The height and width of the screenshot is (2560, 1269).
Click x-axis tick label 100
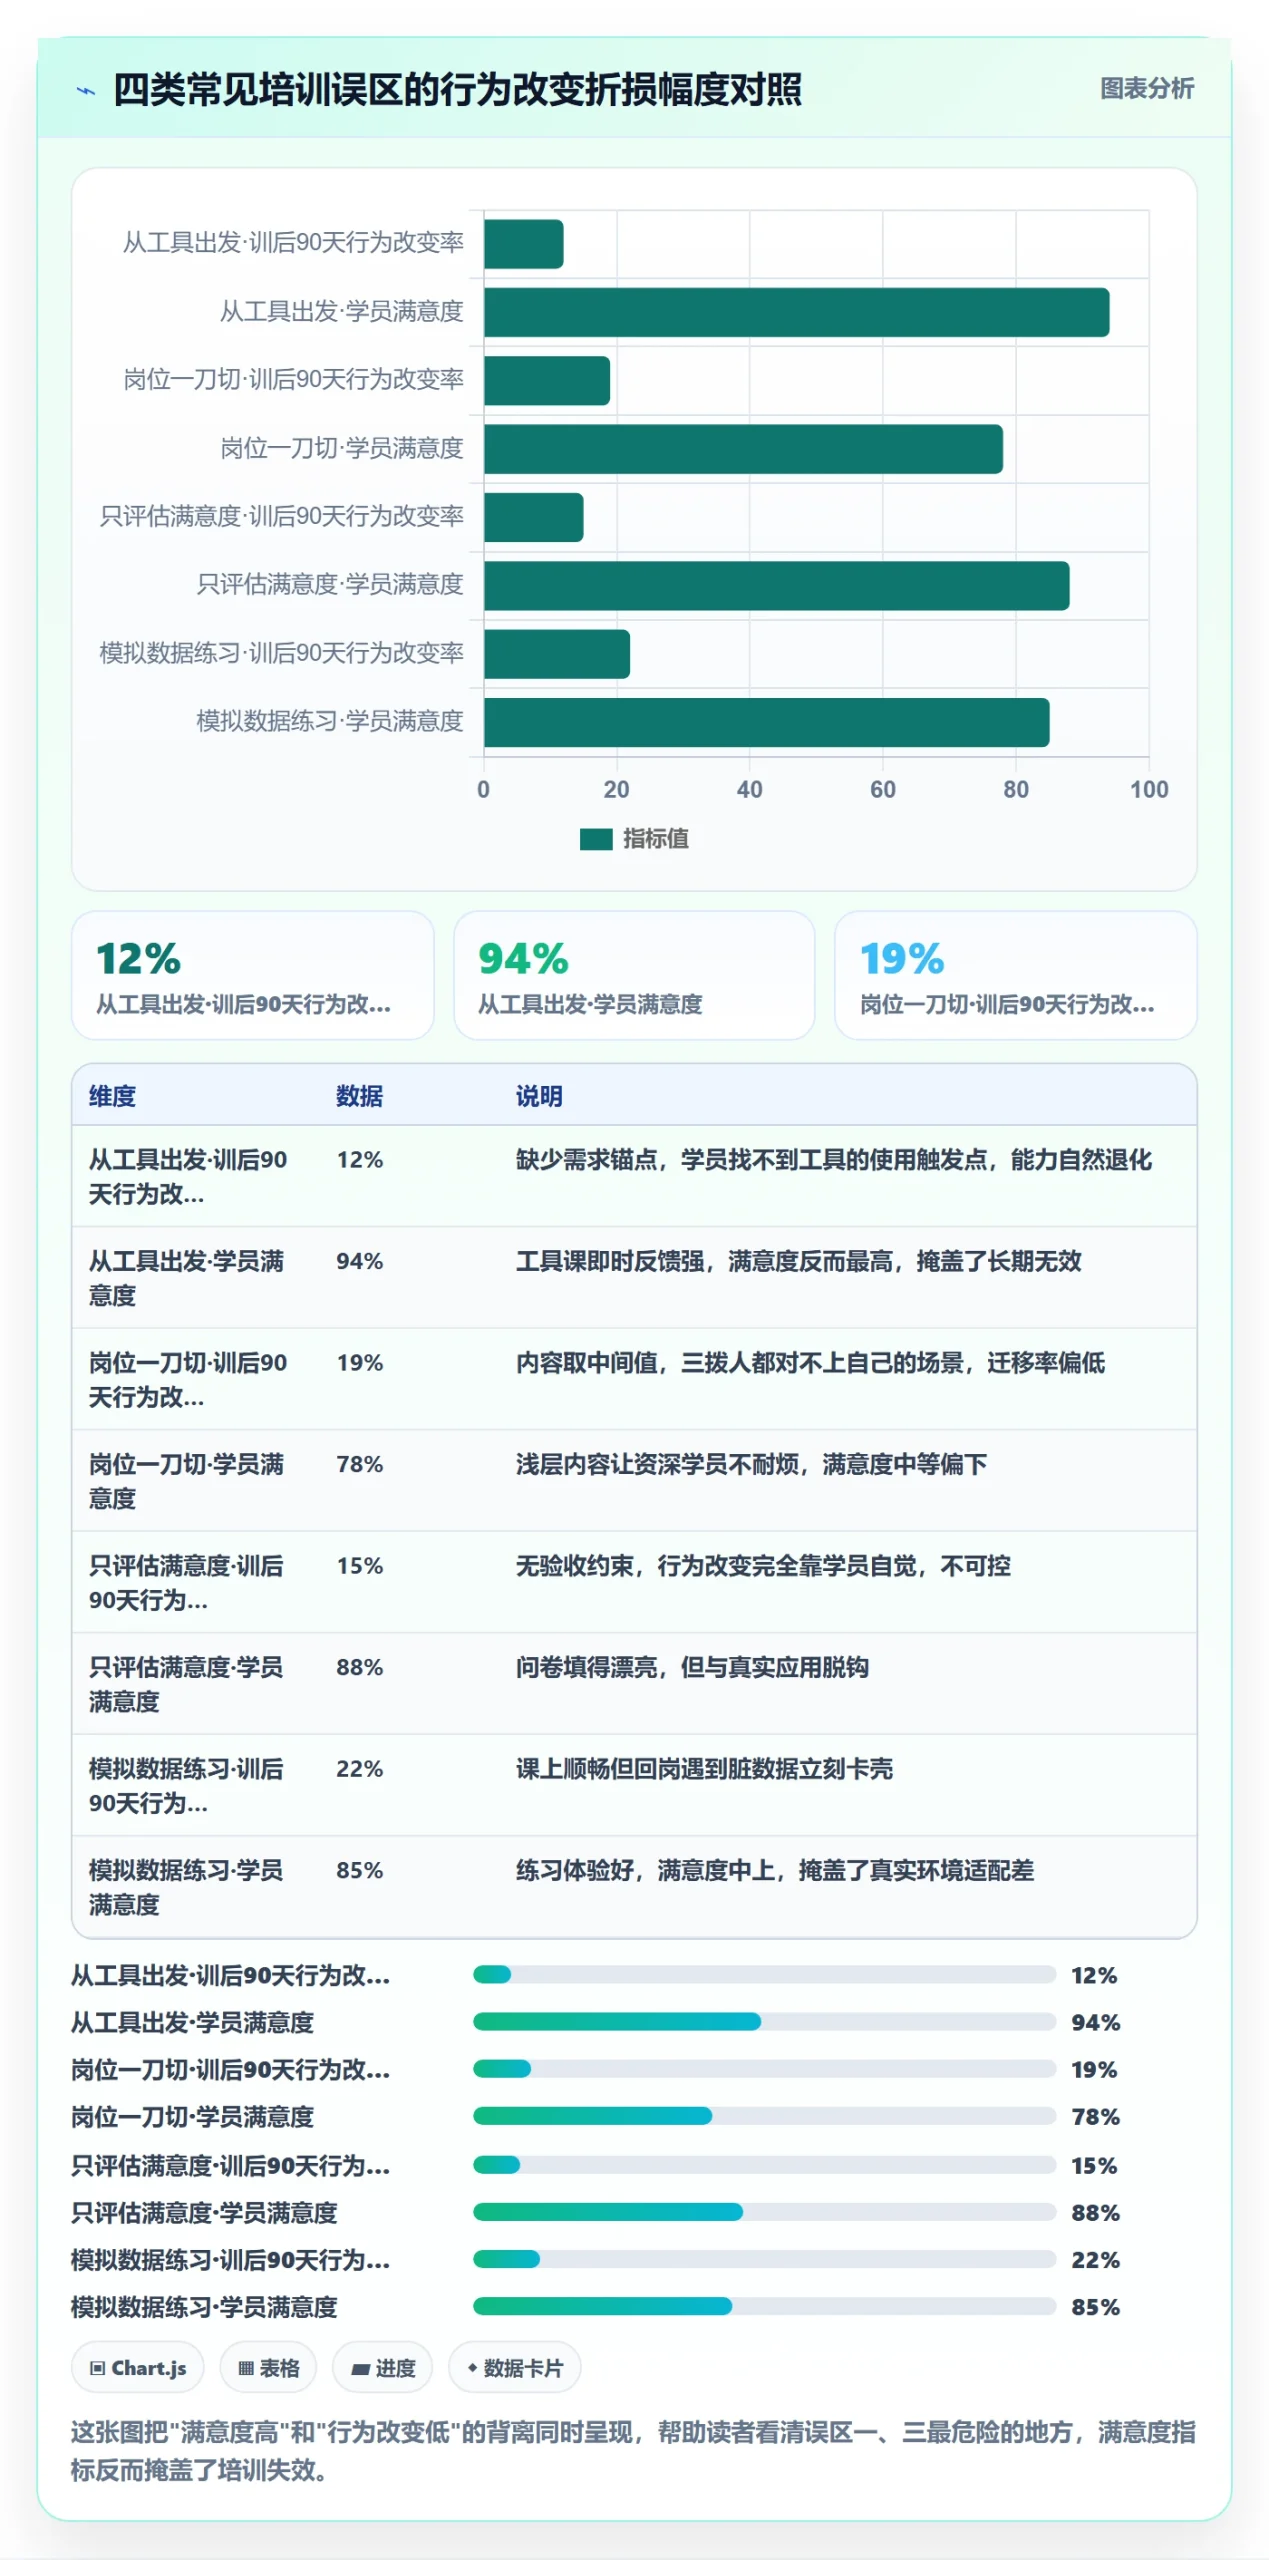(1148, 790)
